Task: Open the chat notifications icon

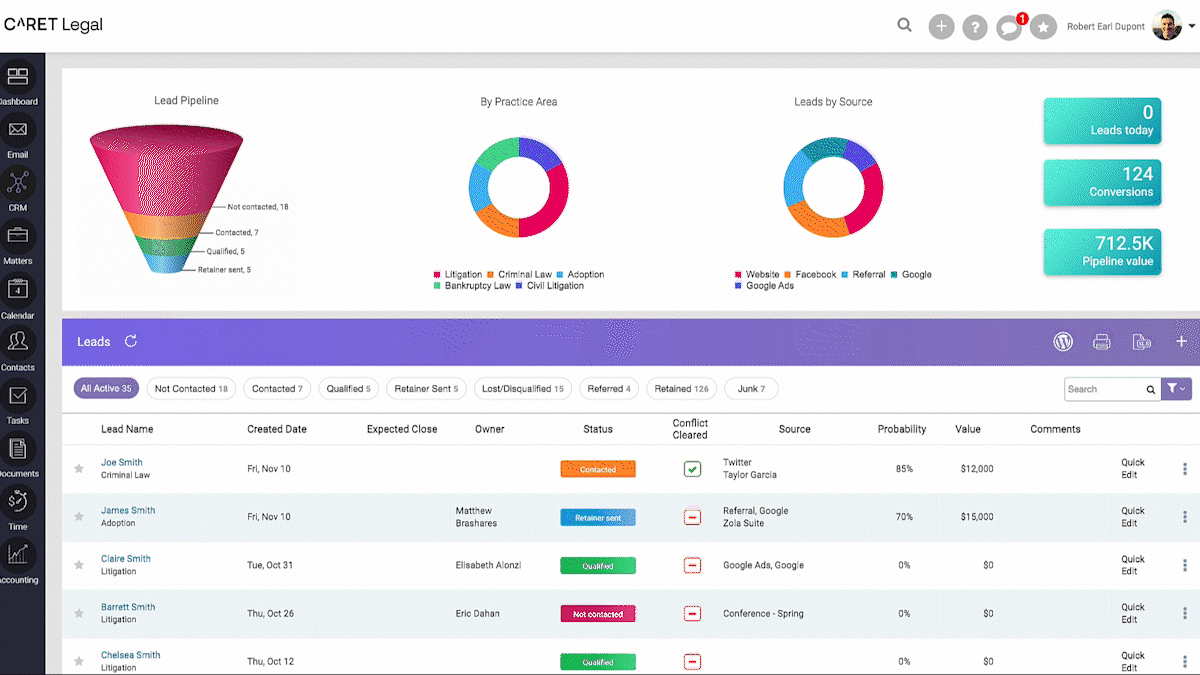Action: (1009, 27)
